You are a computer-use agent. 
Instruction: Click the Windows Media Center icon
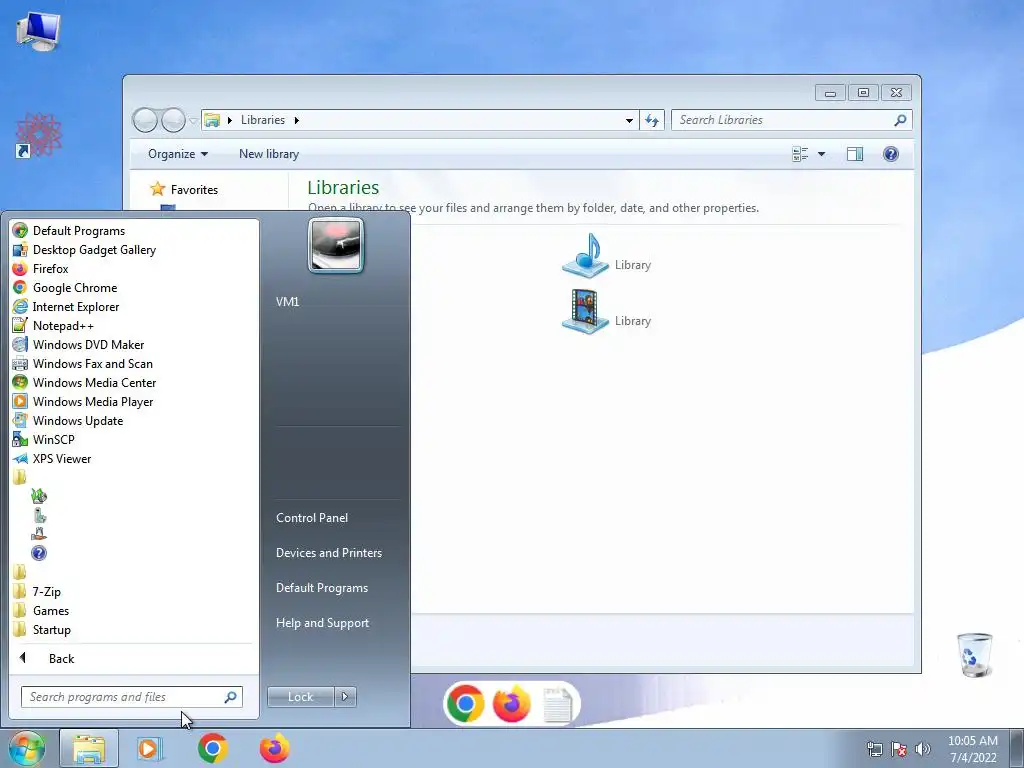point(20,382)
